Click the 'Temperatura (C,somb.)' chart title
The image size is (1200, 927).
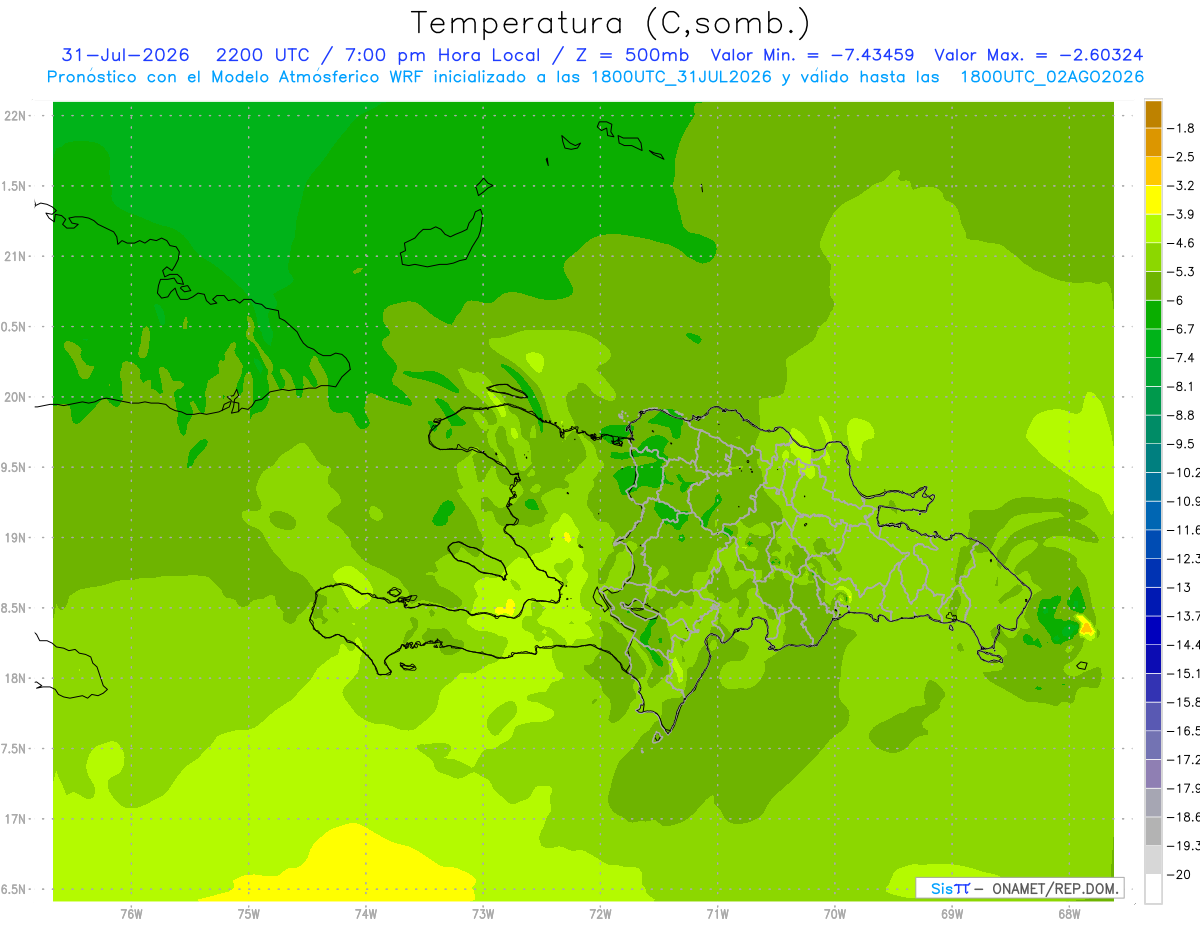(610, 23)
